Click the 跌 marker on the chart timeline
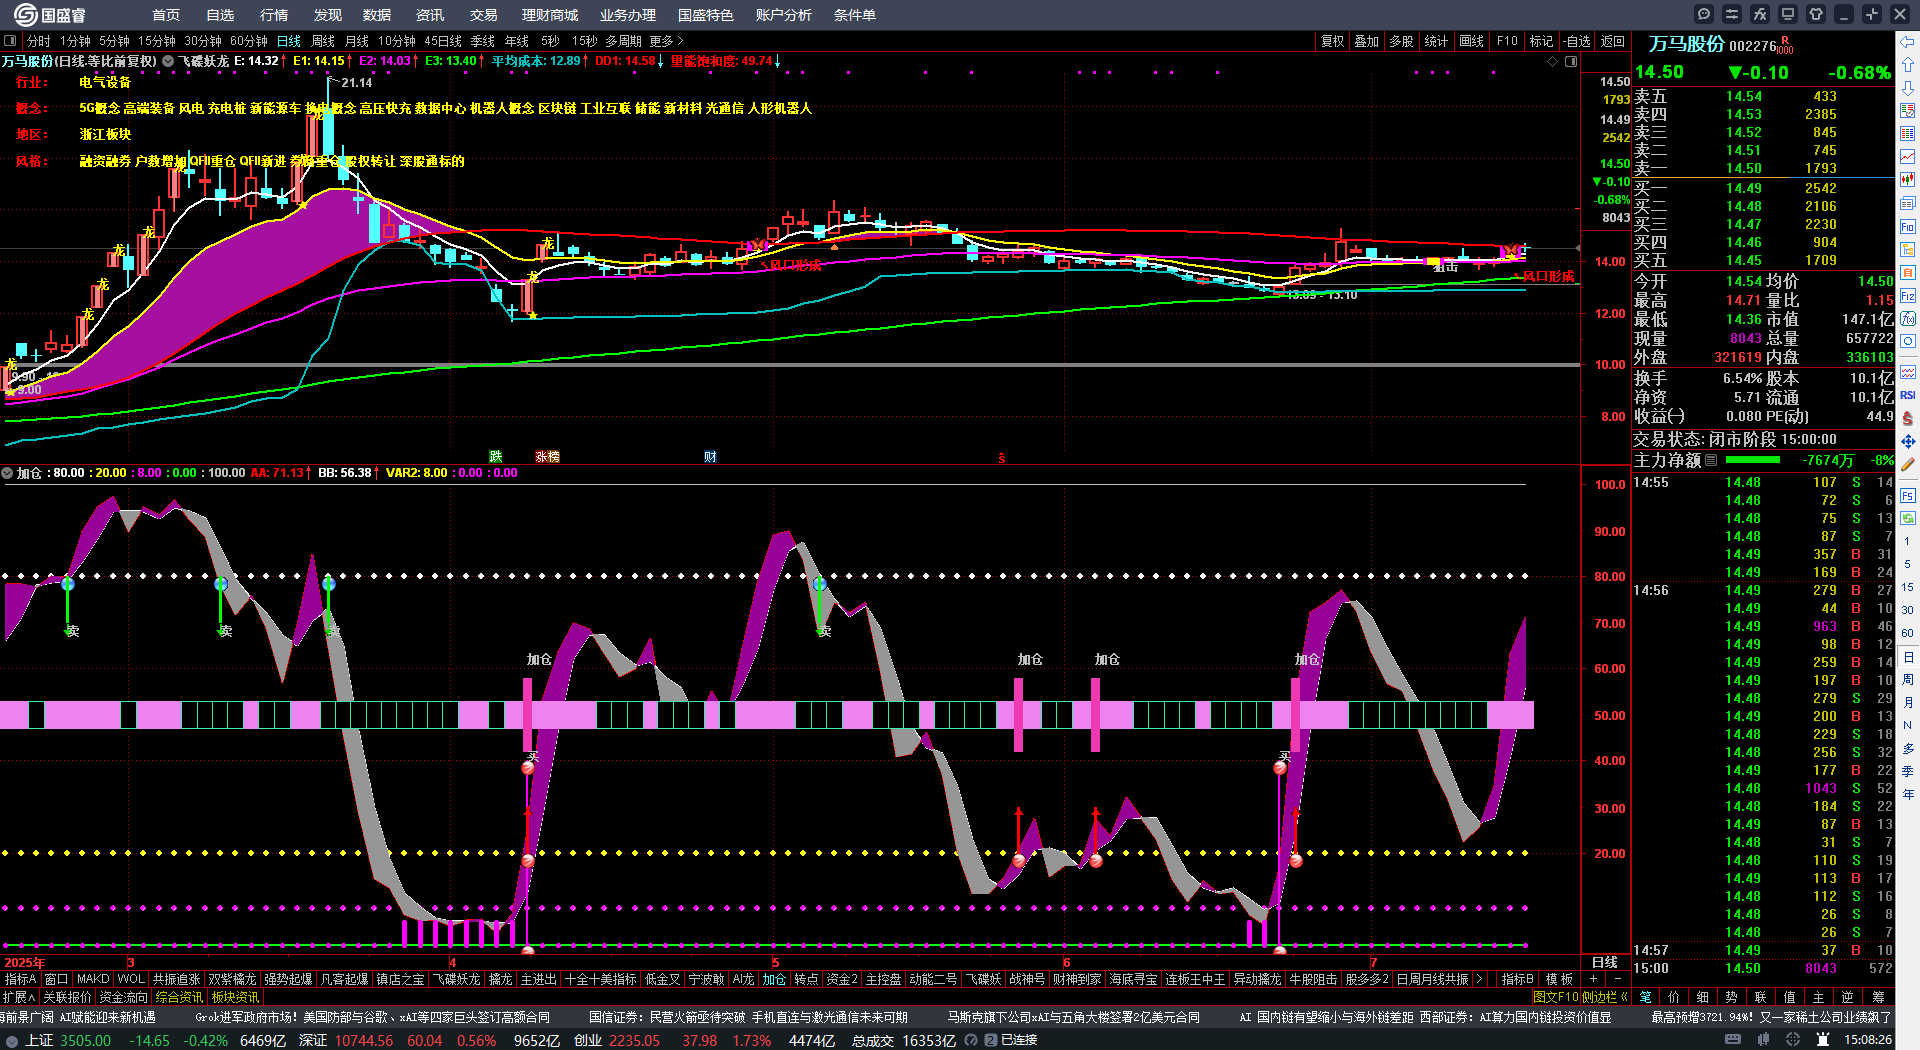 495,456
